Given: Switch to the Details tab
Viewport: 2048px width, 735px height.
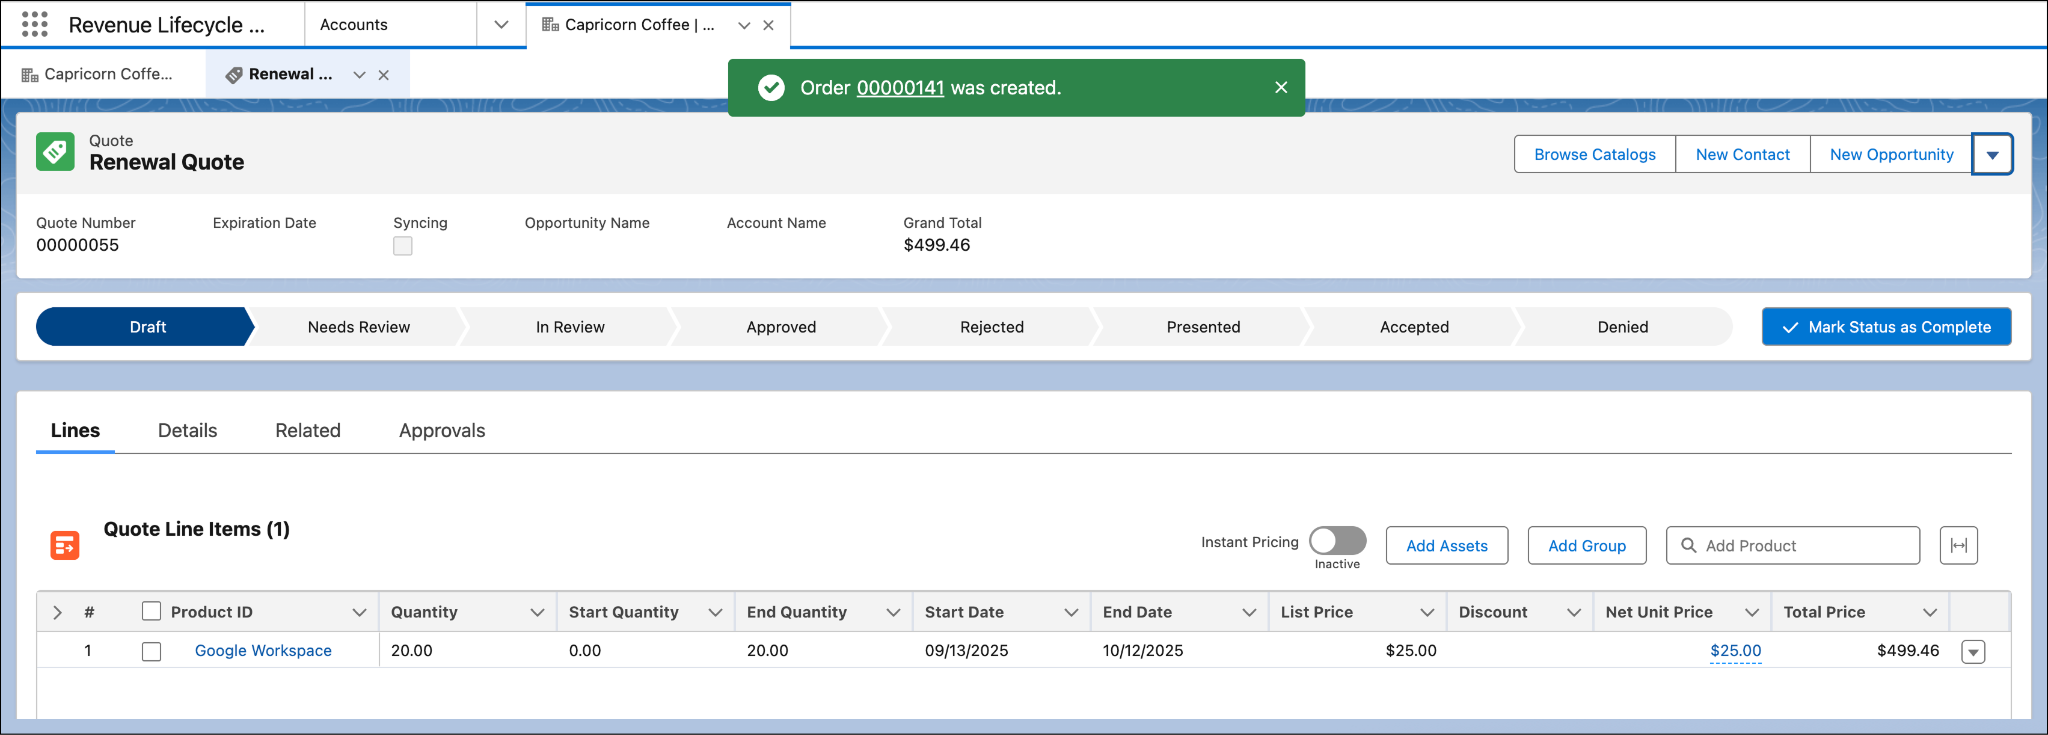Looking at the screenshot, I should tap(187, 430).
